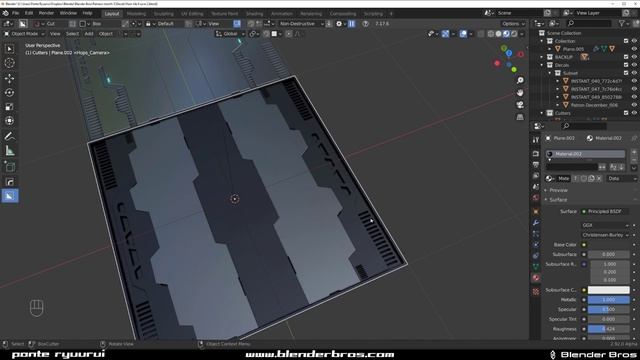Open the Object Data properties tab
Image resolution: width=640 pixels, height=360 pixels.
[536, 267]
